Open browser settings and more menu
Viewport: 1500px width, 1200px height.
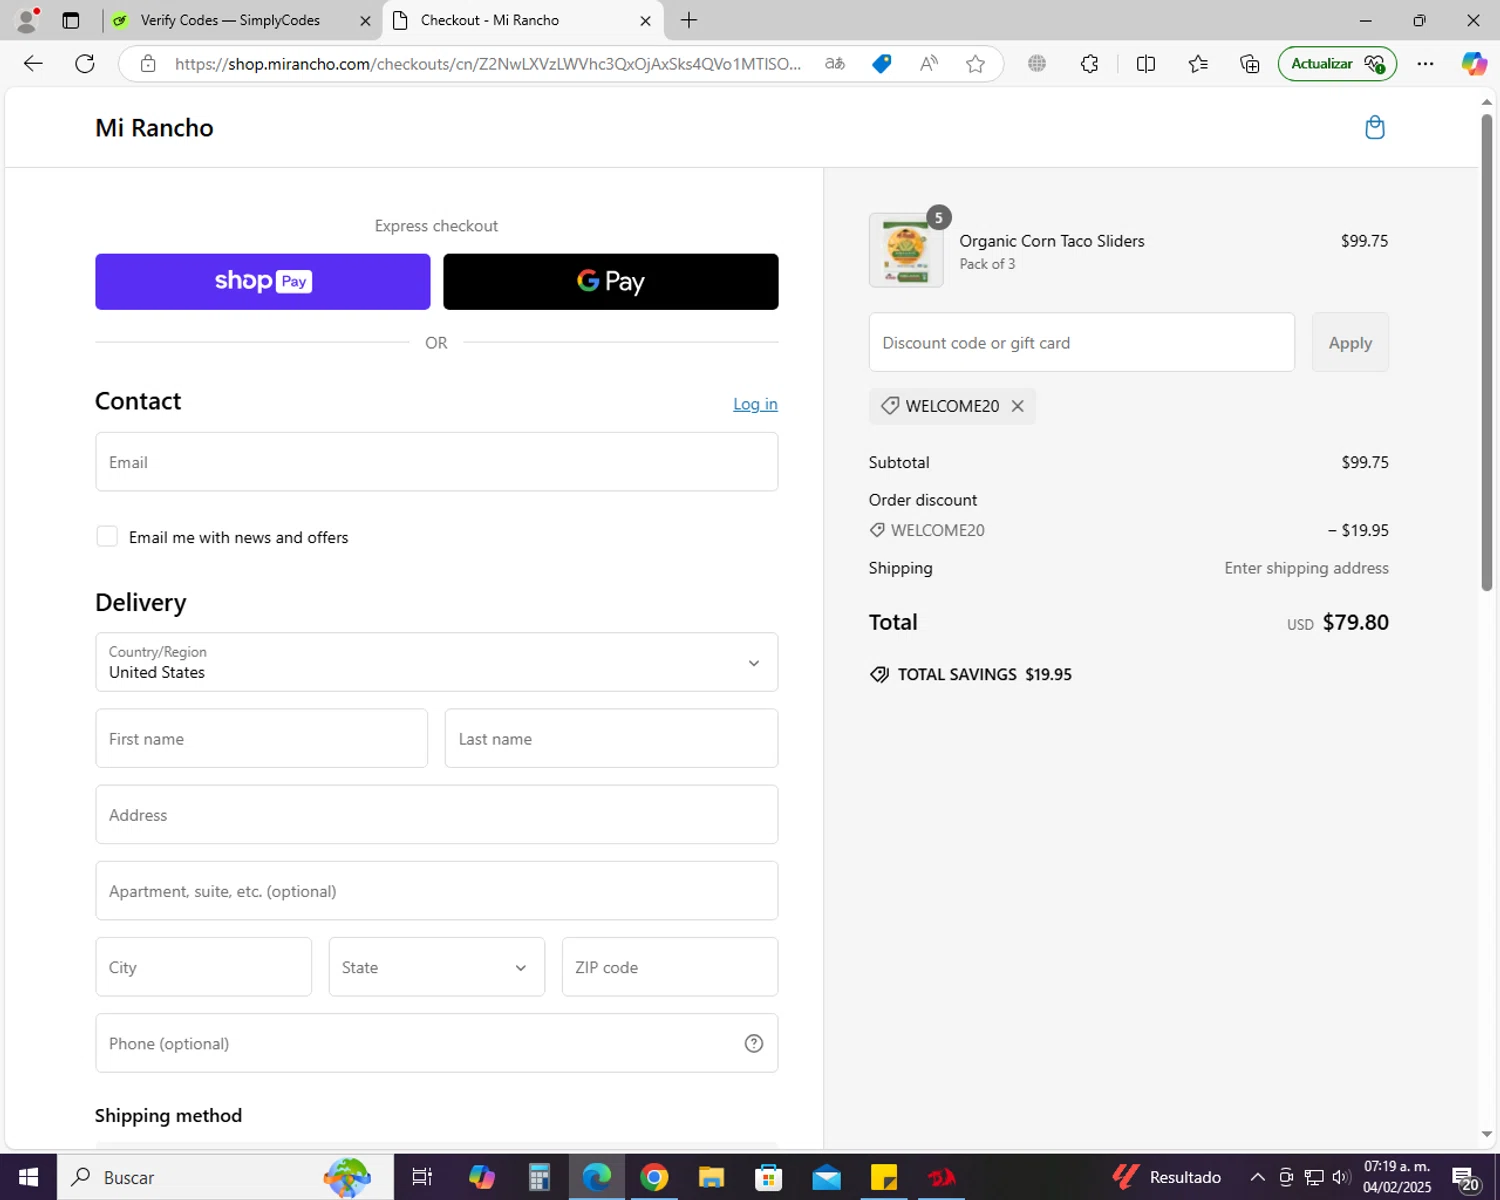[x=1426, y=64]
